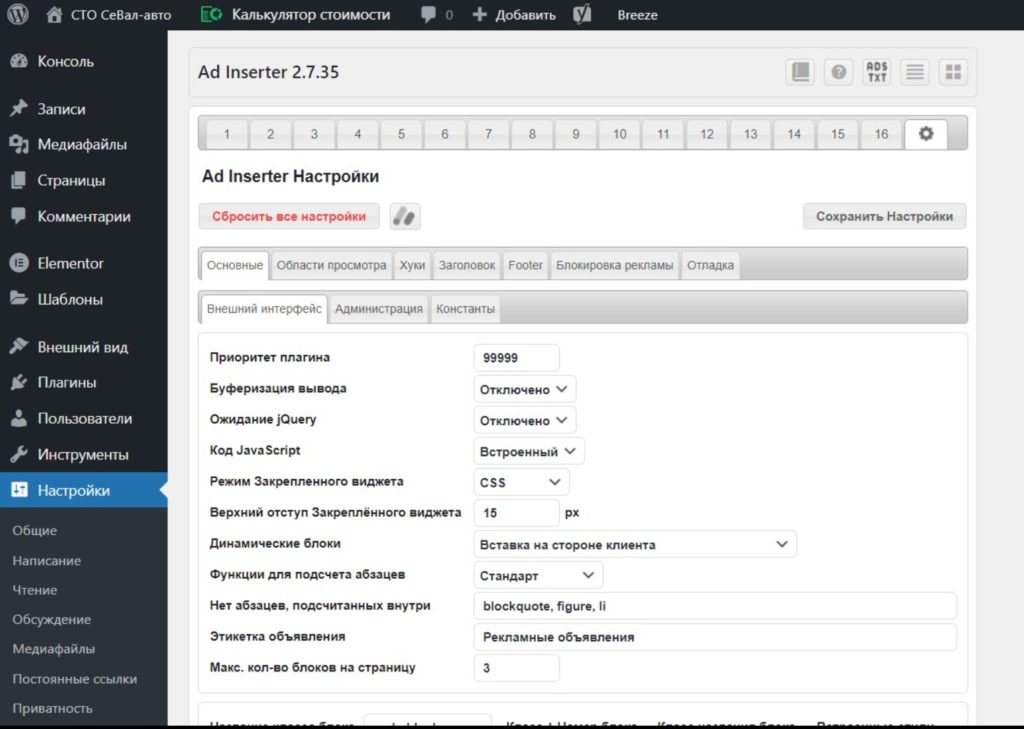This screenshot has height=729, width=1024.
Task: Expand Динамические блоки dropdown
Action: pos(635,544)
